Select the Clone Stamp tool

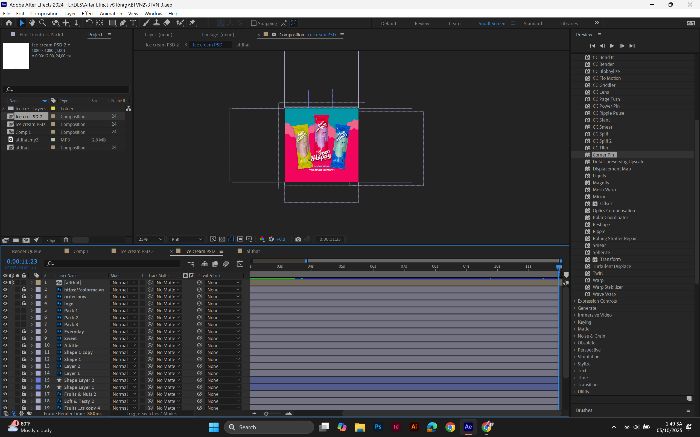157,23
